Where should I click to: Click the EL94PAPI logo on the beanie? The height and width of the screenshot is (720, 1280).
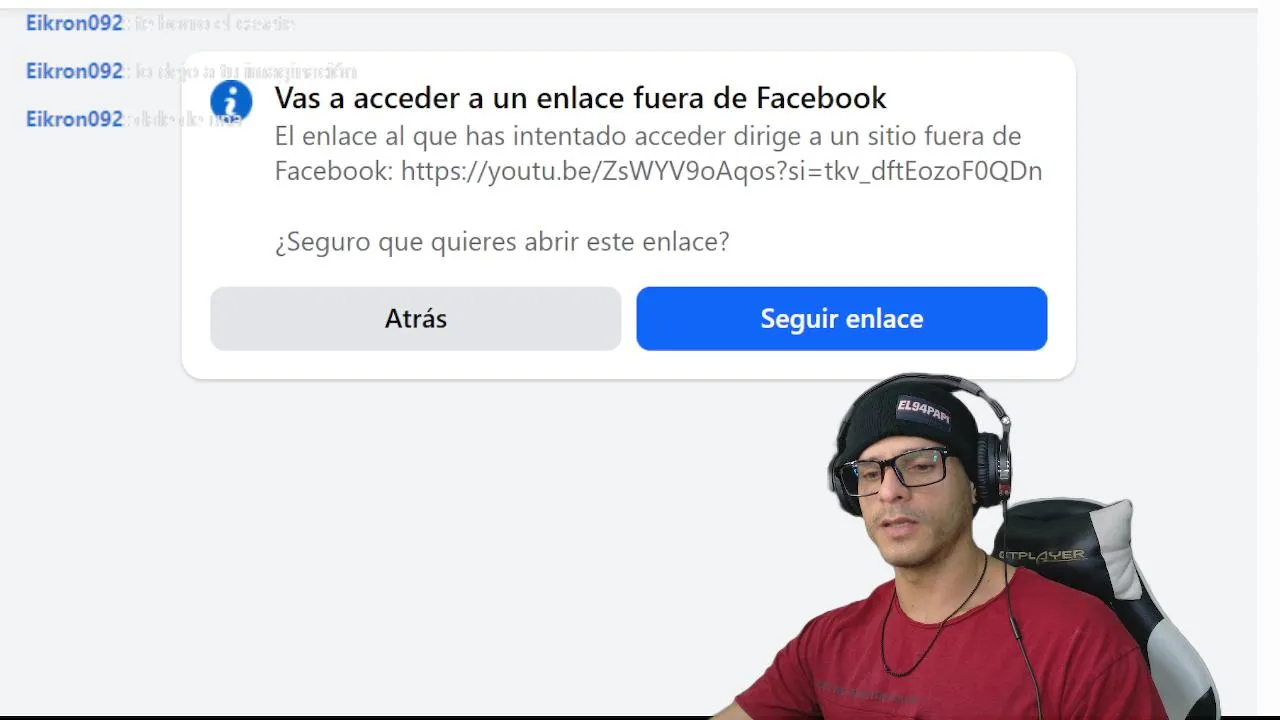pos(922,410)
